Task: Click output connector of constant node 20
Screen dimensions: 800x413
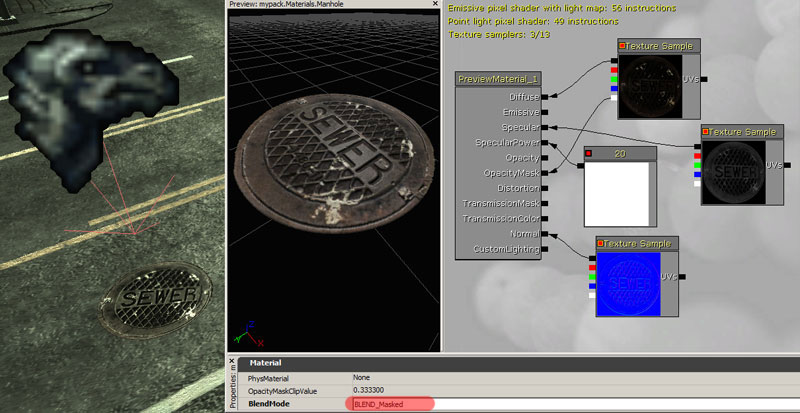Action: (580, 165)
